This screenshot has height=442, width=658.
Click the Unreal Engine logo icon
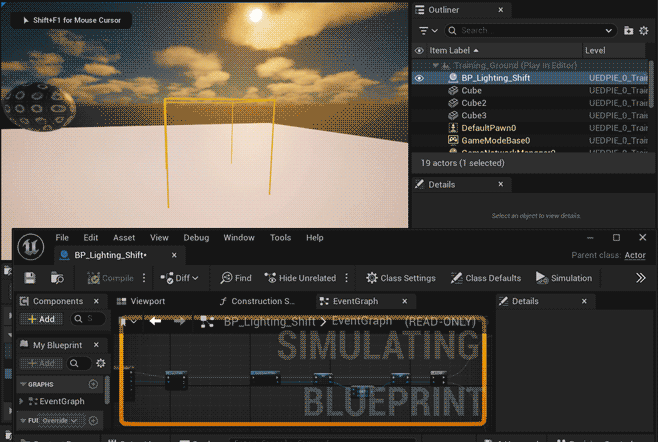click(31, 247)
